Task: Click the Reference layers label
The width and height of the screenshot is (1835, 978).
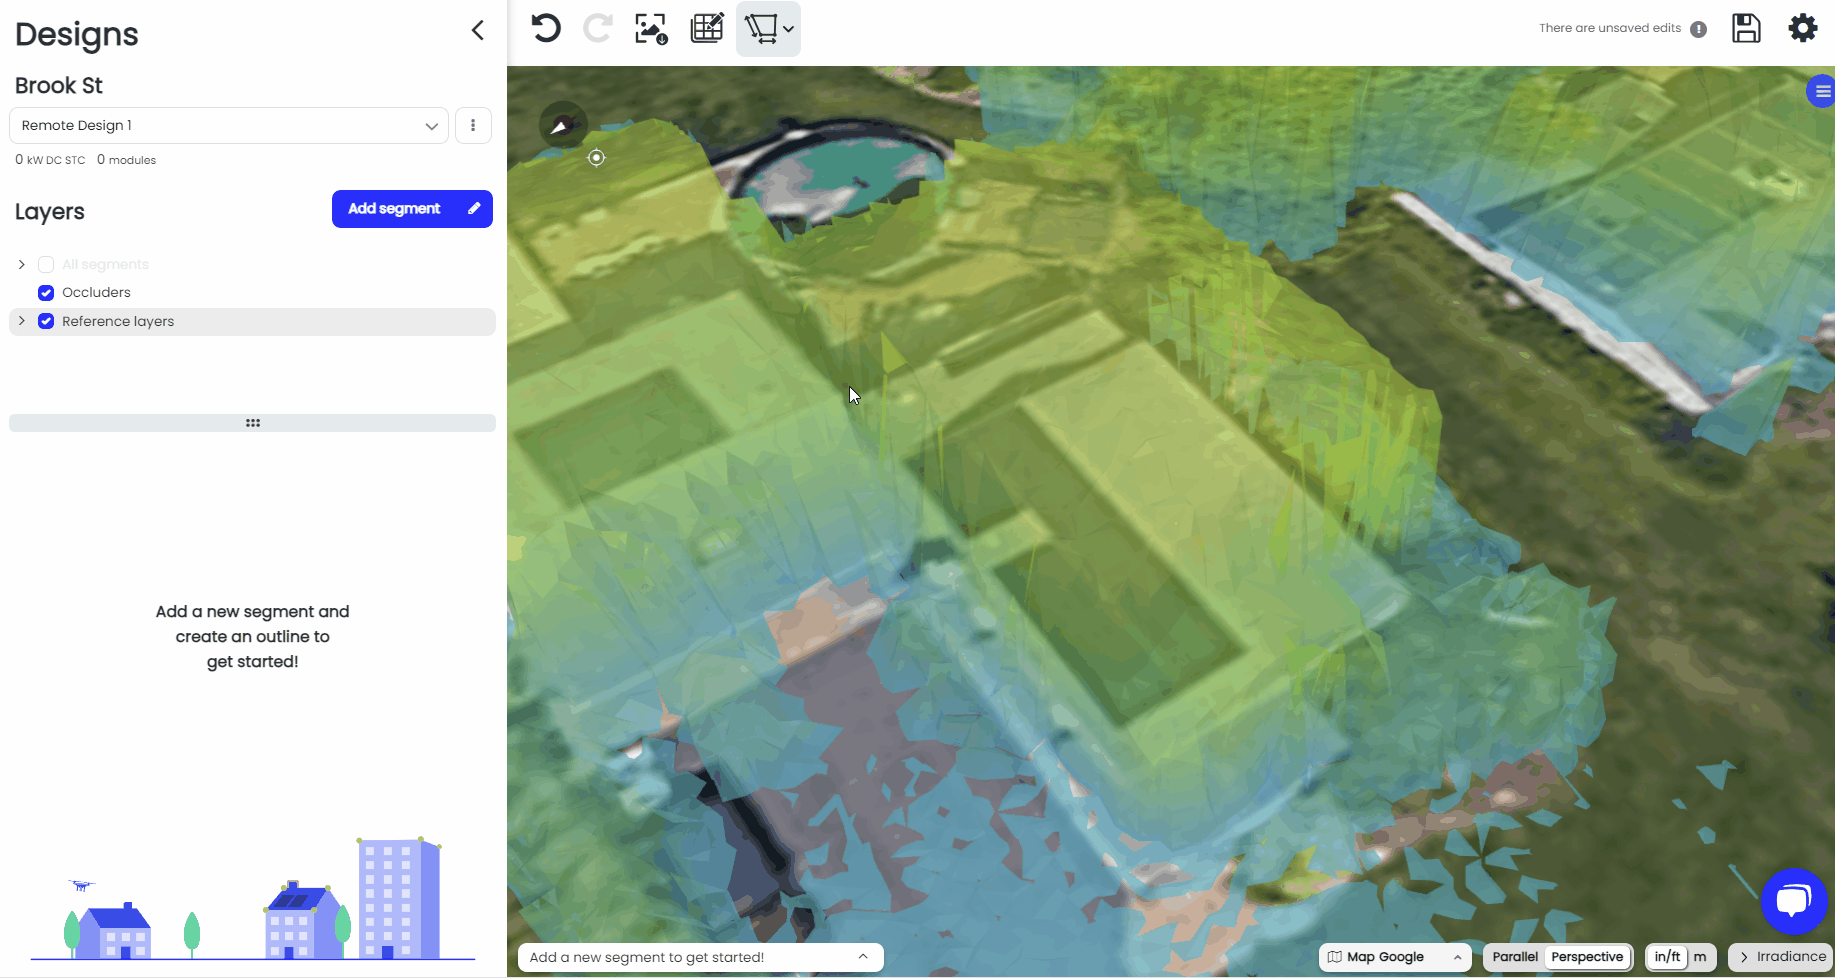Action: pos(118,321)
